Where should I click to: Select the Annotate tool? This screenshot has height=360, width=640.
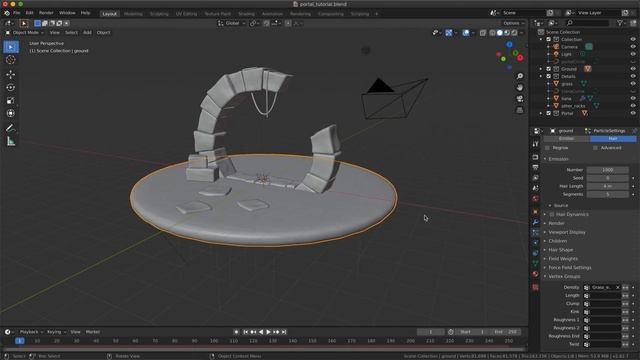coord(11,128)
